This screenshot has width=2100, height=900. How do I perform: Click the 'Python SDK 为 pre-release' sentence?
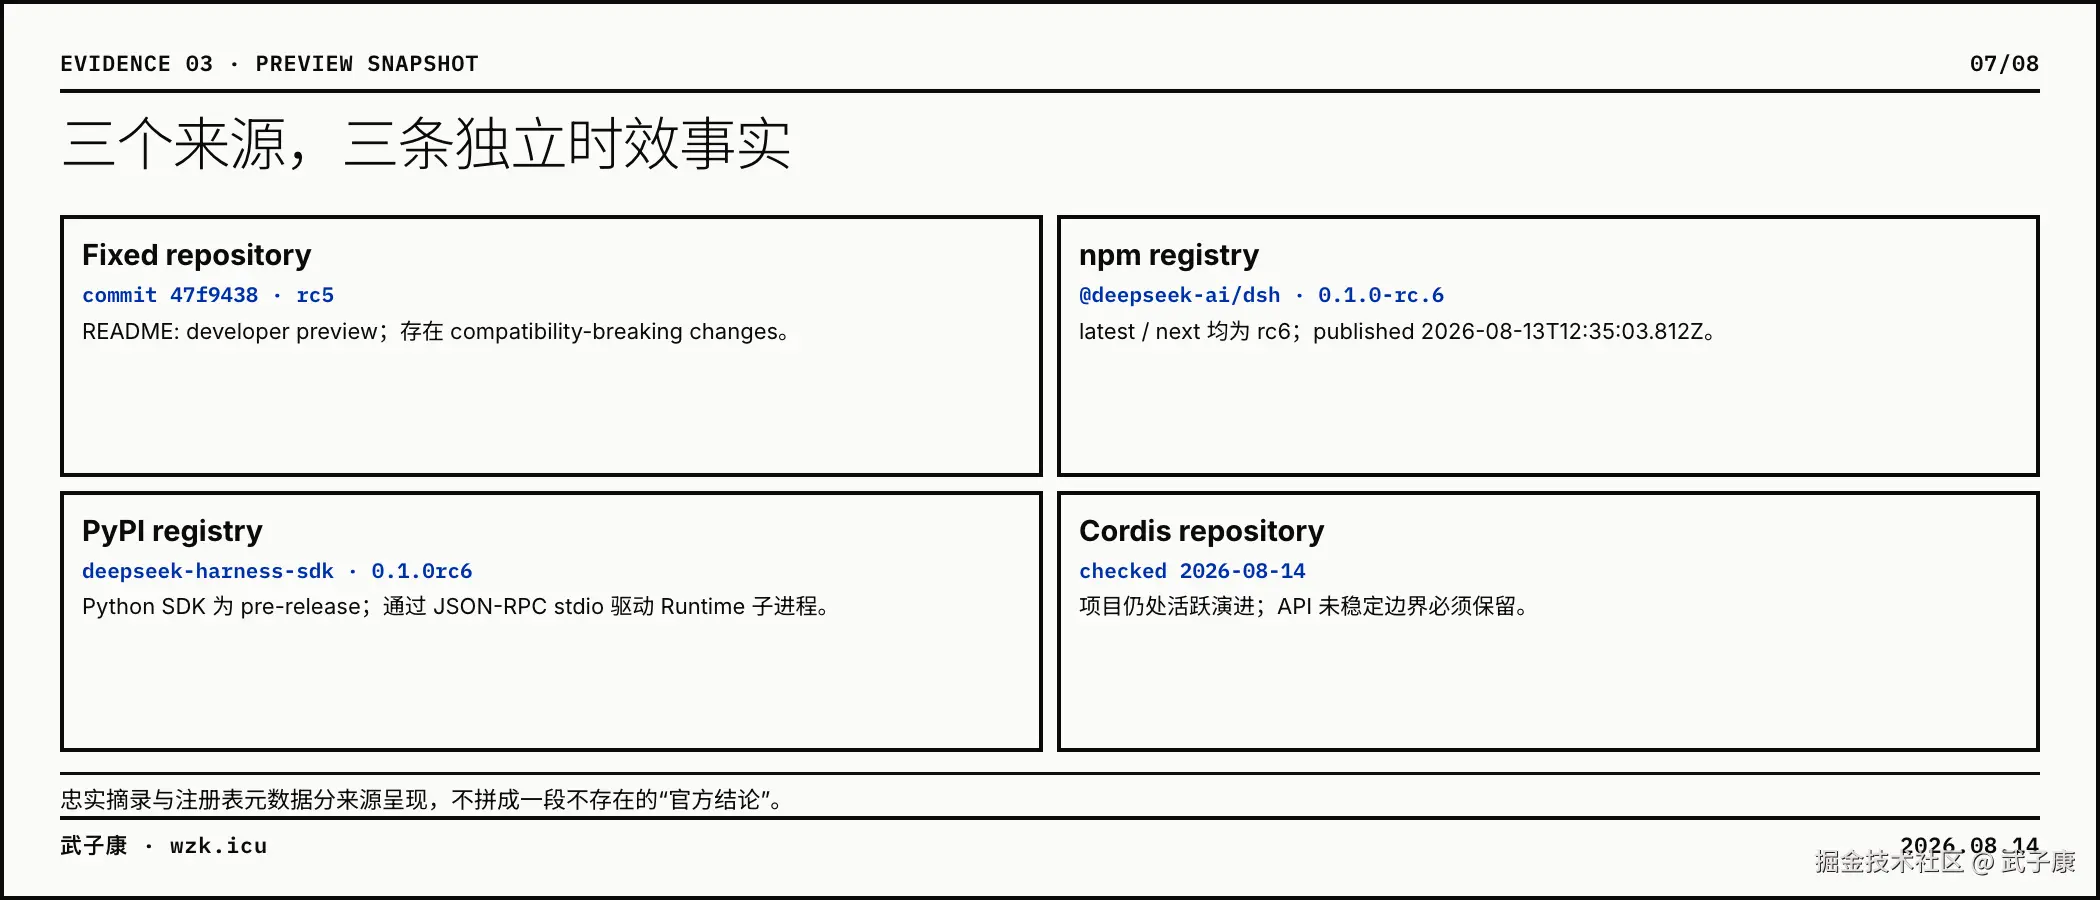click(x=456, y=607)
